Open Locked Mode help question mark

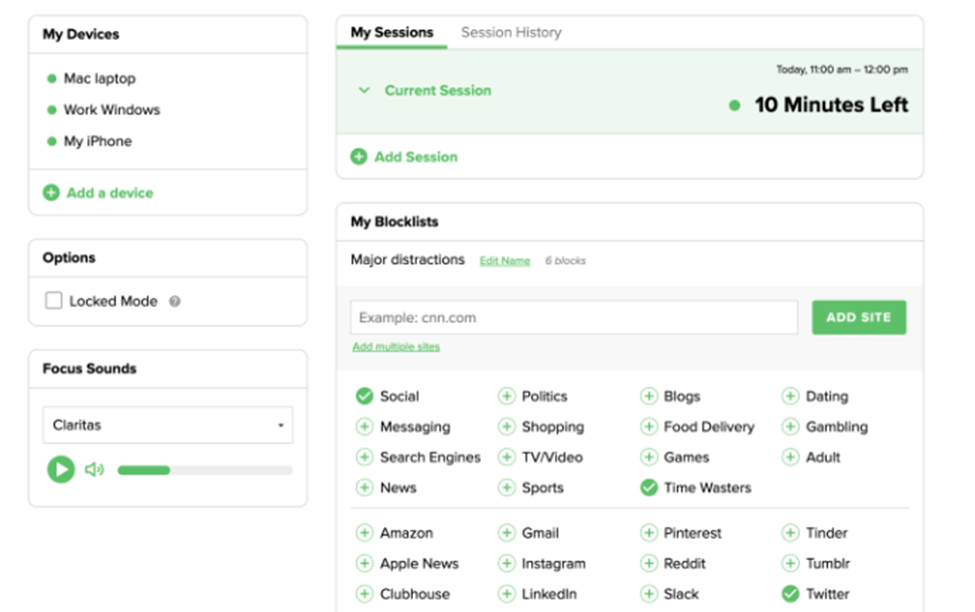click(x=175, y=301)
